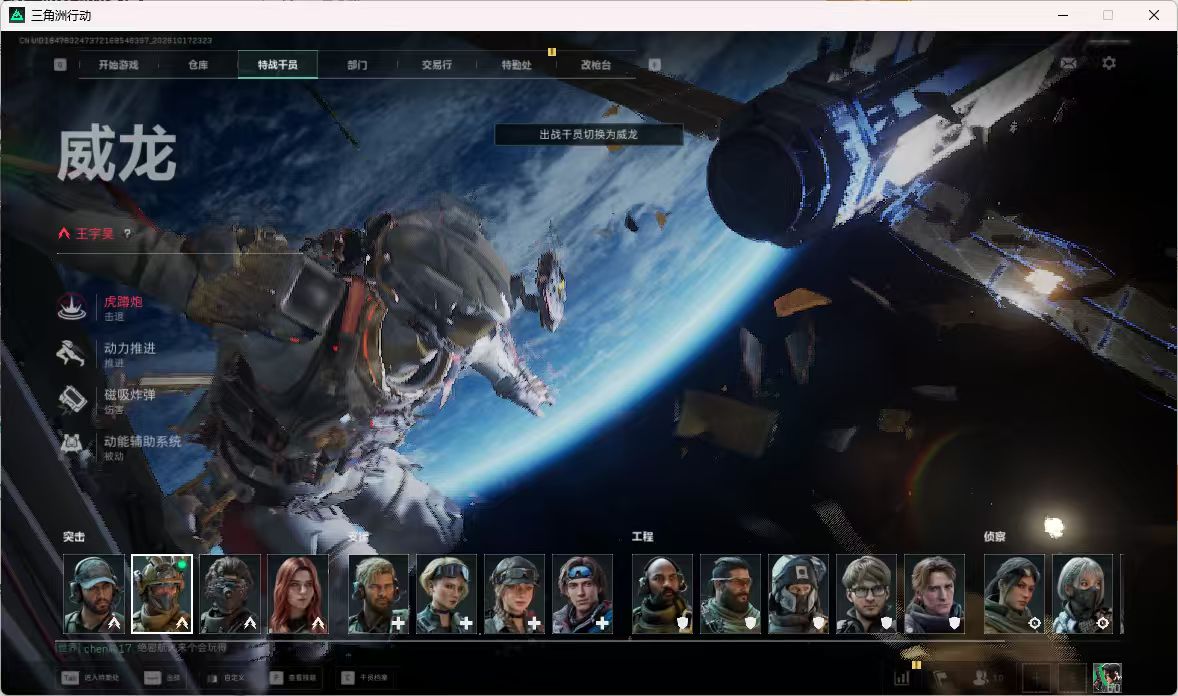This screenshot has width=1178, height=696.
Task: Open the 特勤处 tab
Action: coord(517,65)
